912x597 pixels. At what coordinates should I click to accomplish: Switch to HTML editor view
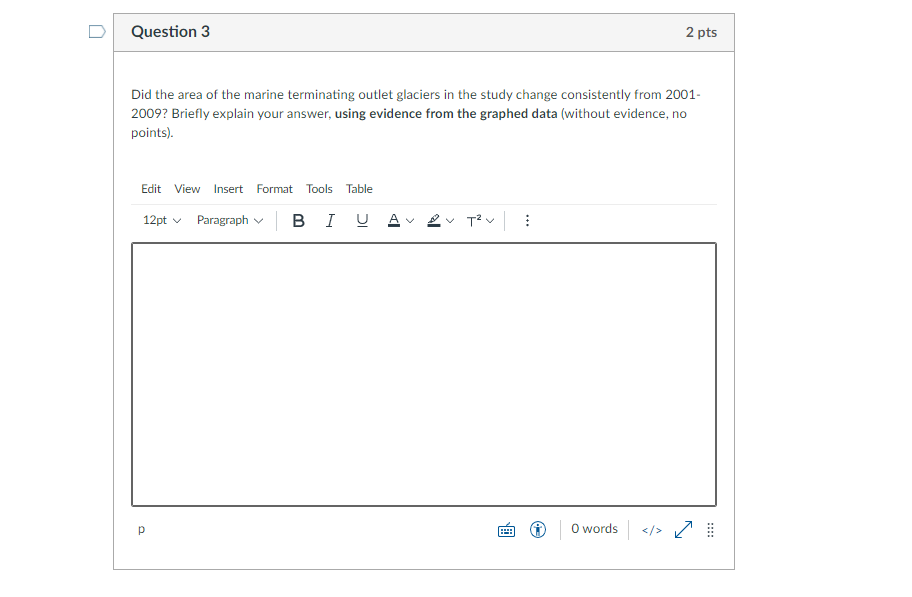(x=652, y=530)
